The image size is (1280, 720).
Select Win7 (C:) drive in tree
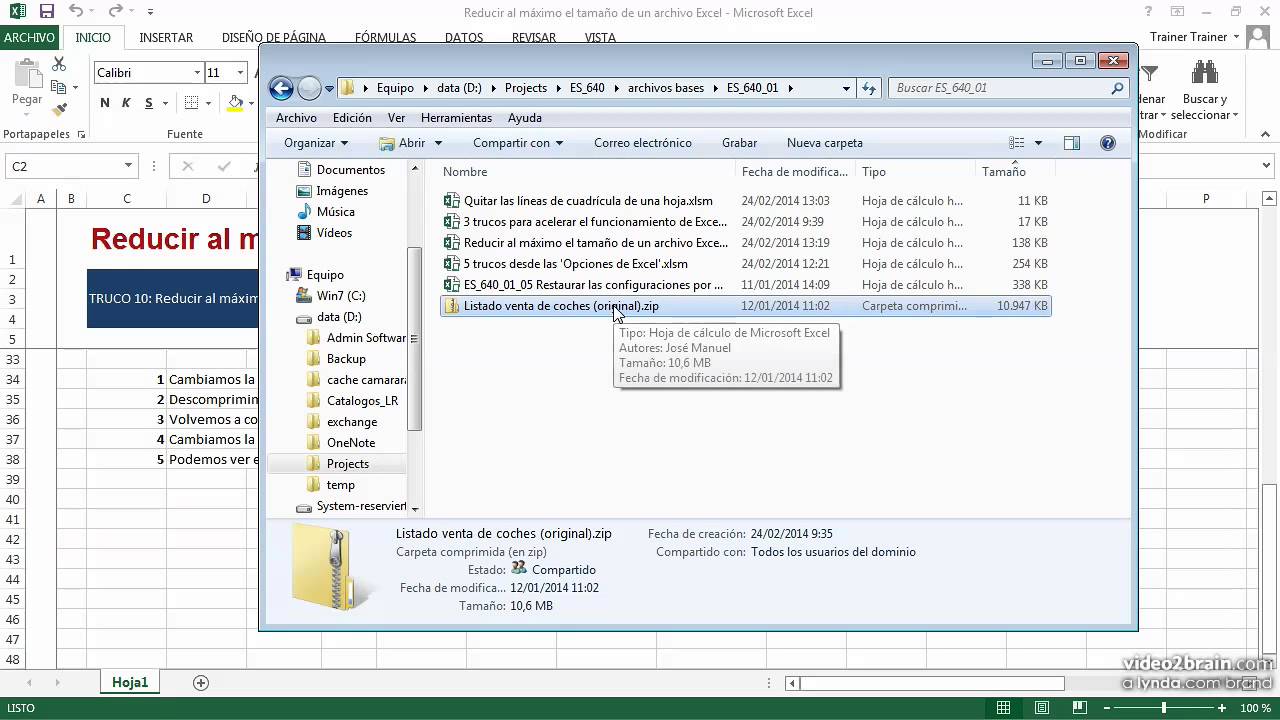tap(341, 296)
